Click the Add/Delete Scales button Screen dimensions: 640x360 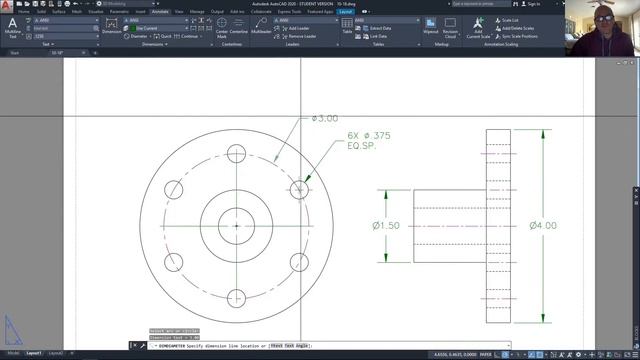(514, 28)
